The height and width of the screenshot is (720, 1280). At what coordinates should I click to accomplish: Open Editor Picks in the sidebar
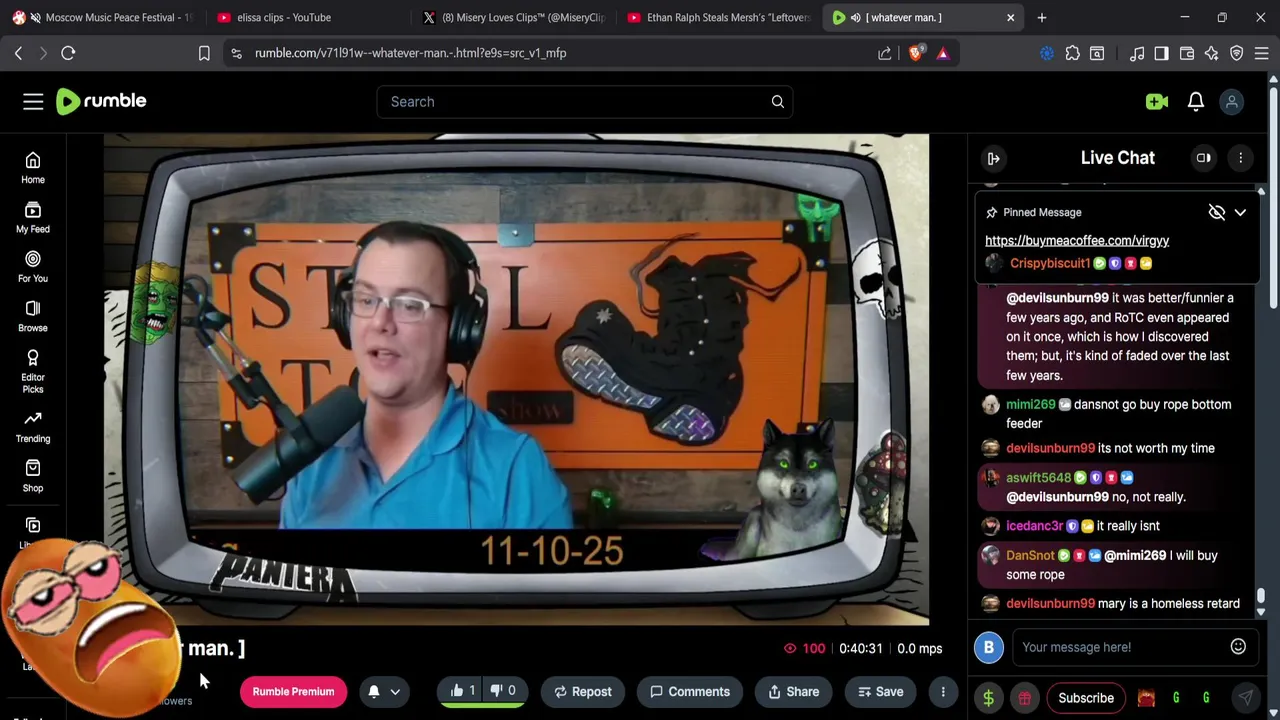[x=33, y=371]
